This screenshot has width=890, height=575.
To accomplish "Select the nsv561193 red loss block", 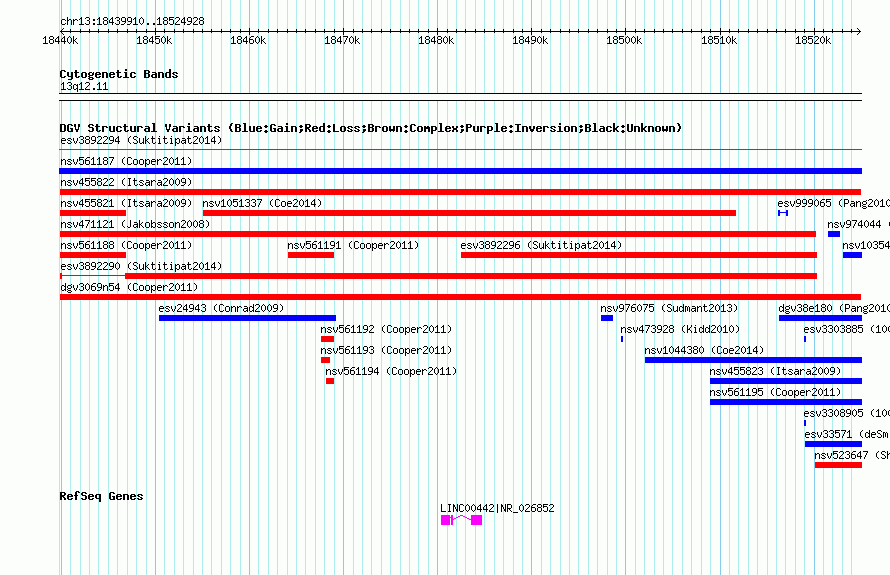I will tap(325, 360).
